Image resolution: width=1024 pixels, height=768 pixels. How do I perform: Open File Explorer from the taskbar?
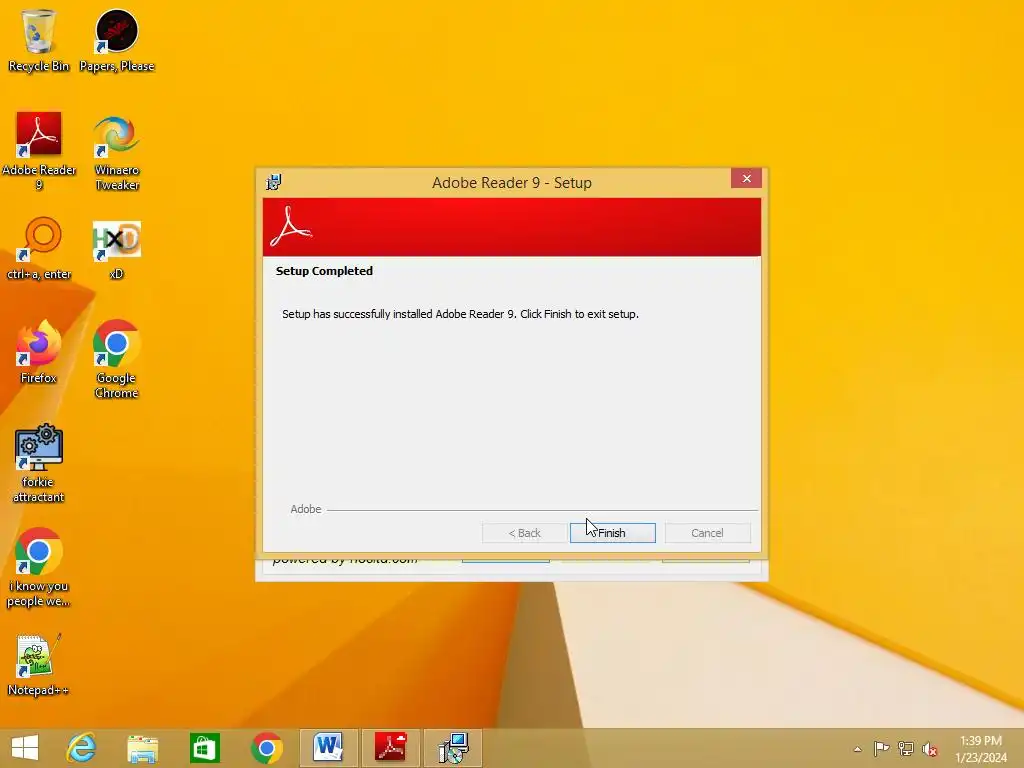pos(142,748)
